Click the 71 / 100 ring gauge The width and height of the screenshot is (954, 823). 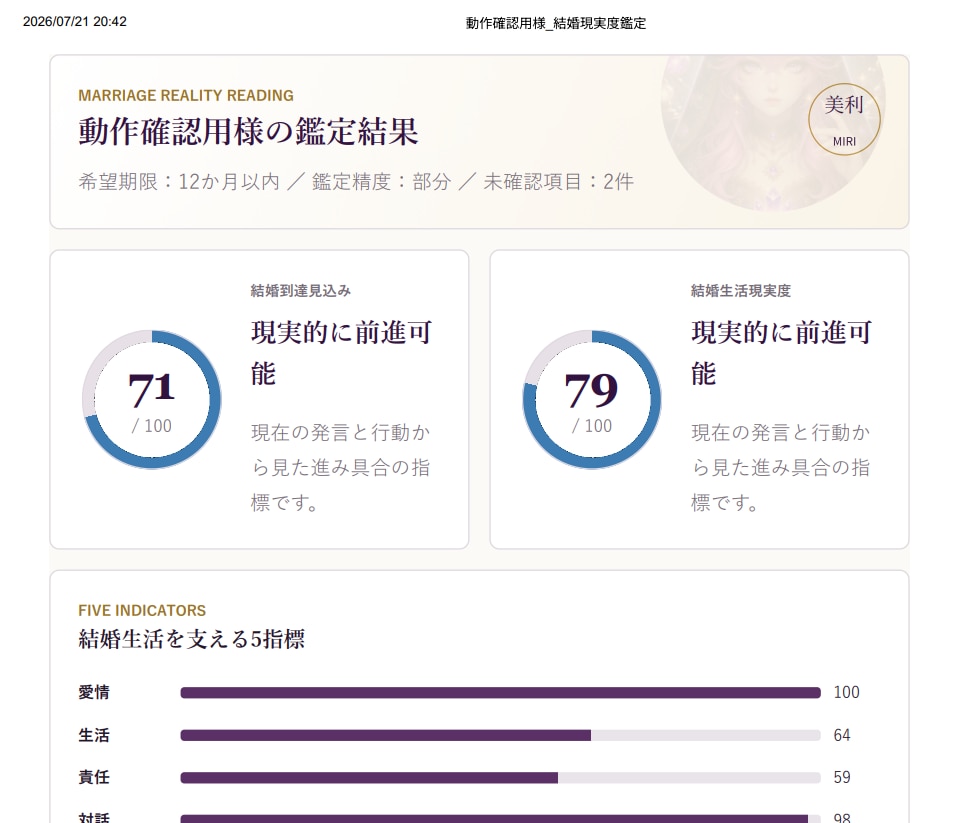click(x=151, y=400)
